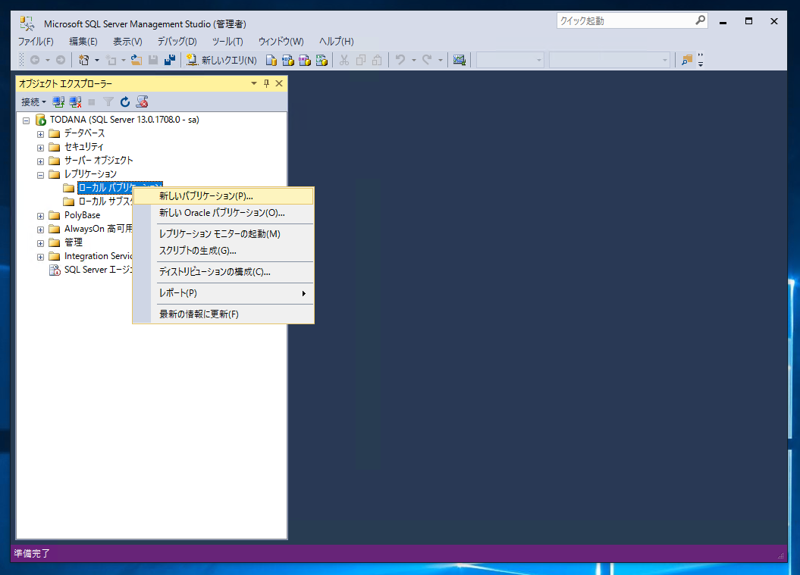The width and height of the screenshot is (800, 575).
Task: Select the TODANA server tree item
Action: click(124, 120)
